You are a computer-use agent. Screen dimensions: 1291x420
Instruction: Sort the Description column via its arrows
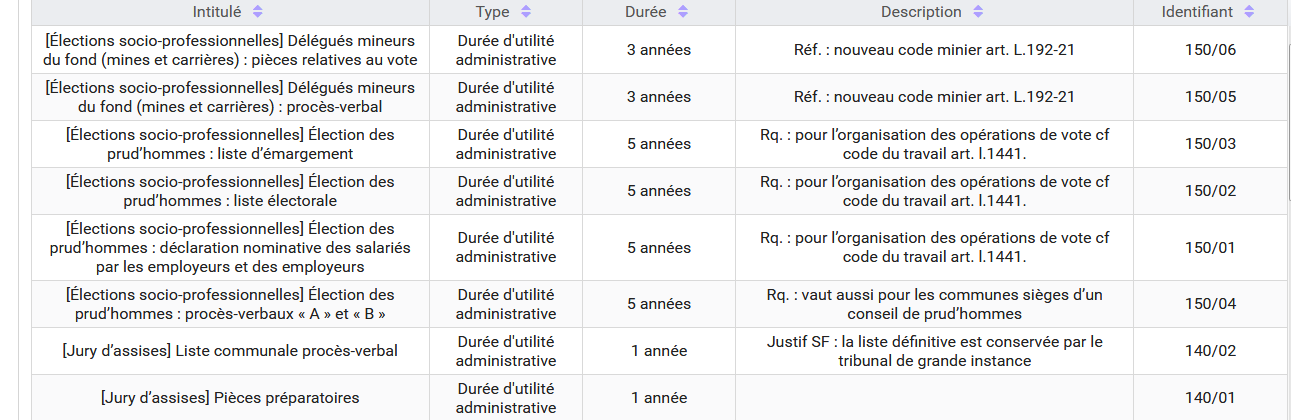[978, 12]
